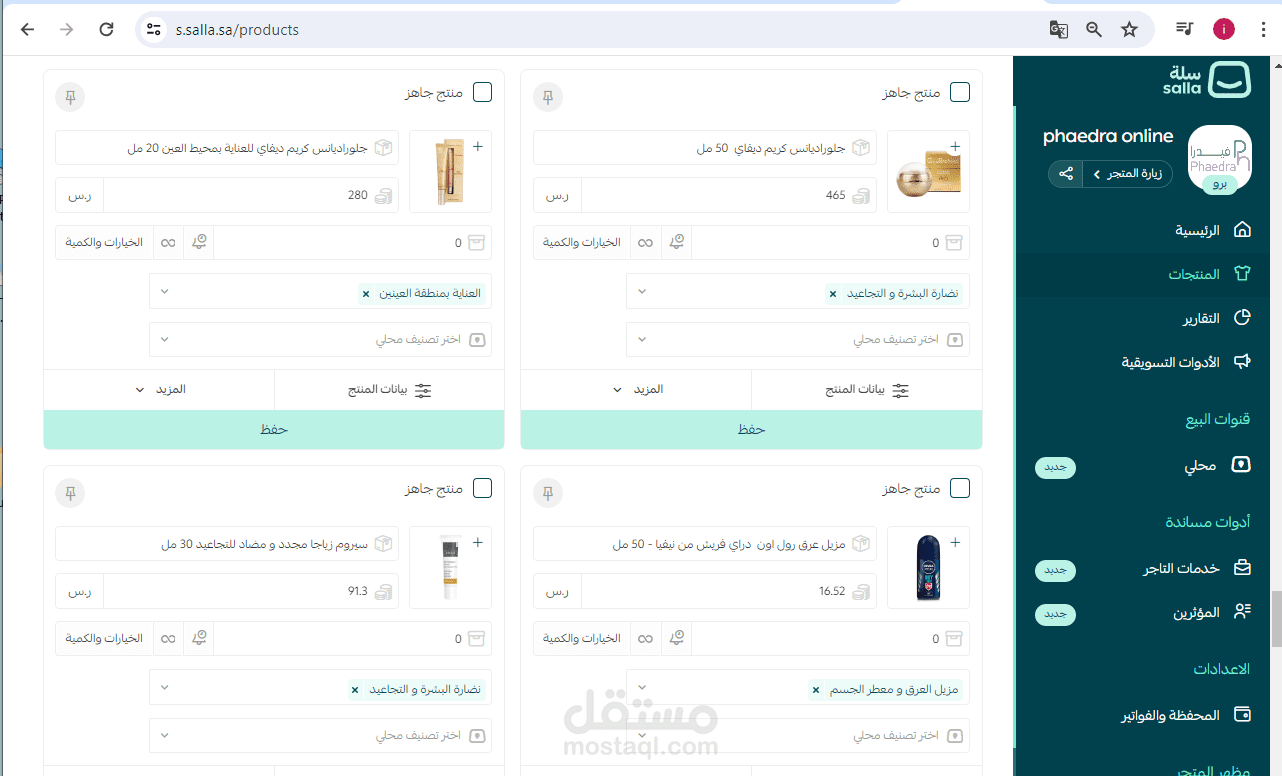
Task: Expand المزيد menu in 280 product card
Action: pyautogui.click(x=160, y=389)
